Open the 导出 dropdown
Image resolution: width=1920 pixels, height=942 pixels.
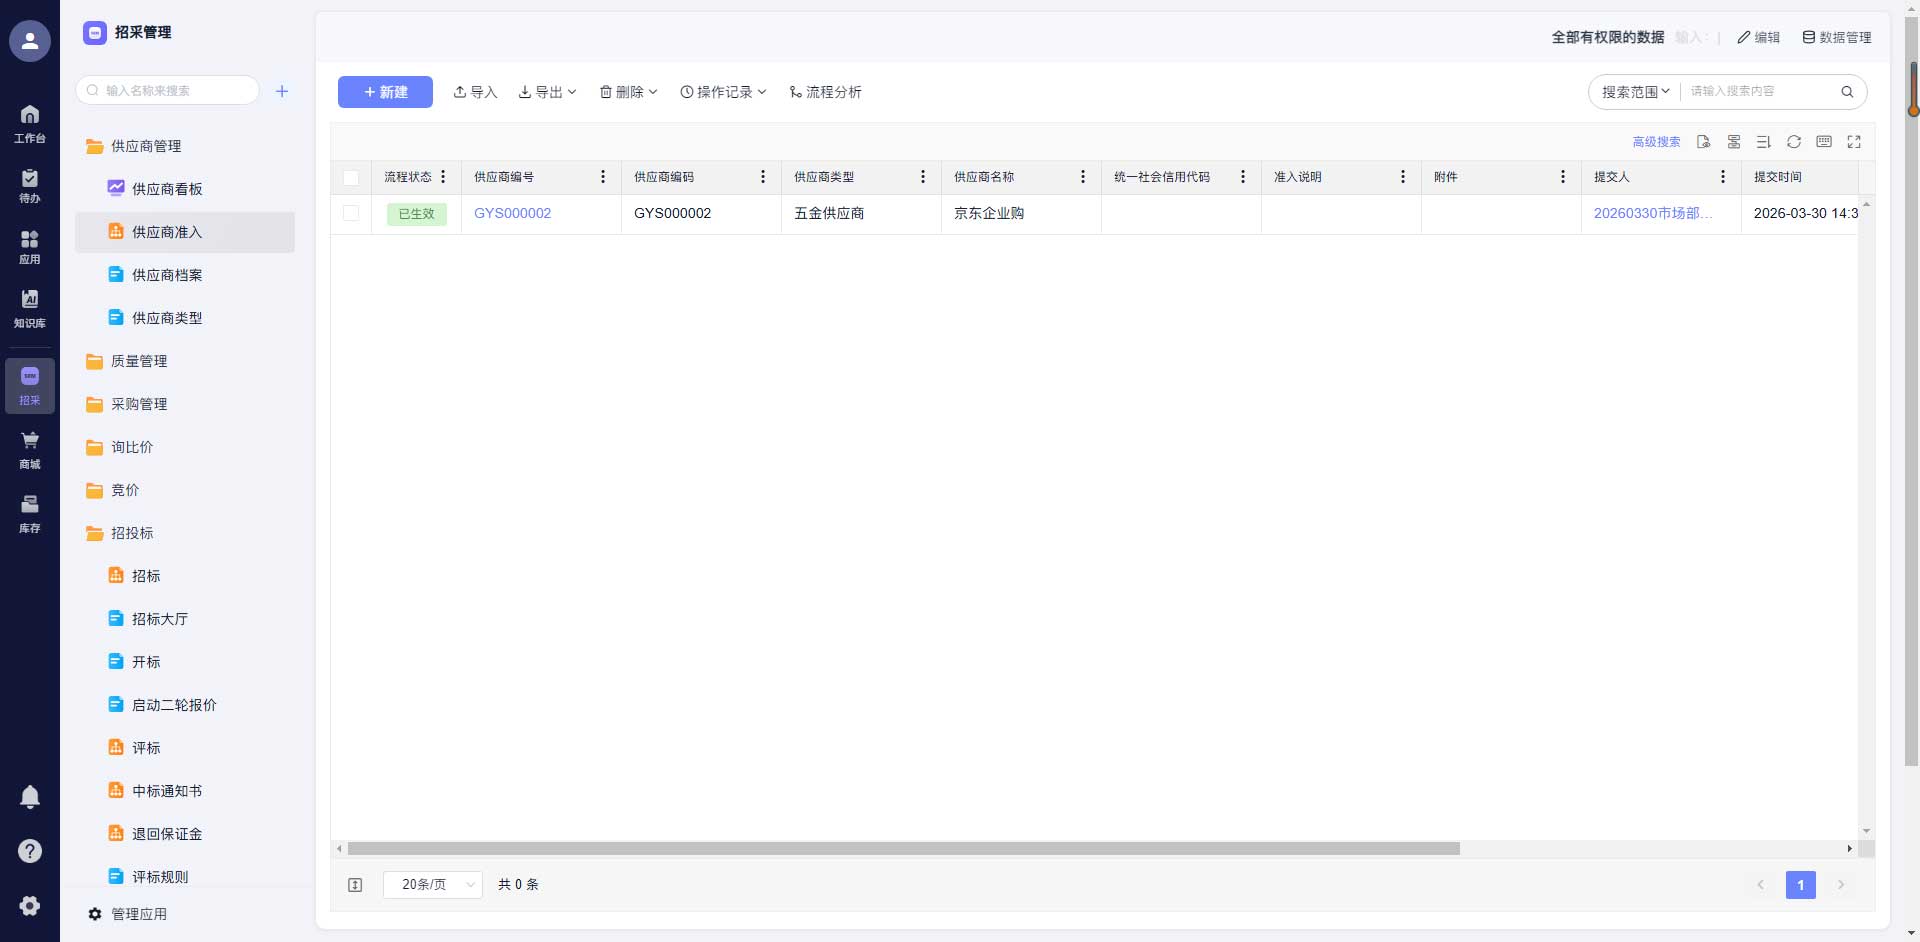pos(547,92)
